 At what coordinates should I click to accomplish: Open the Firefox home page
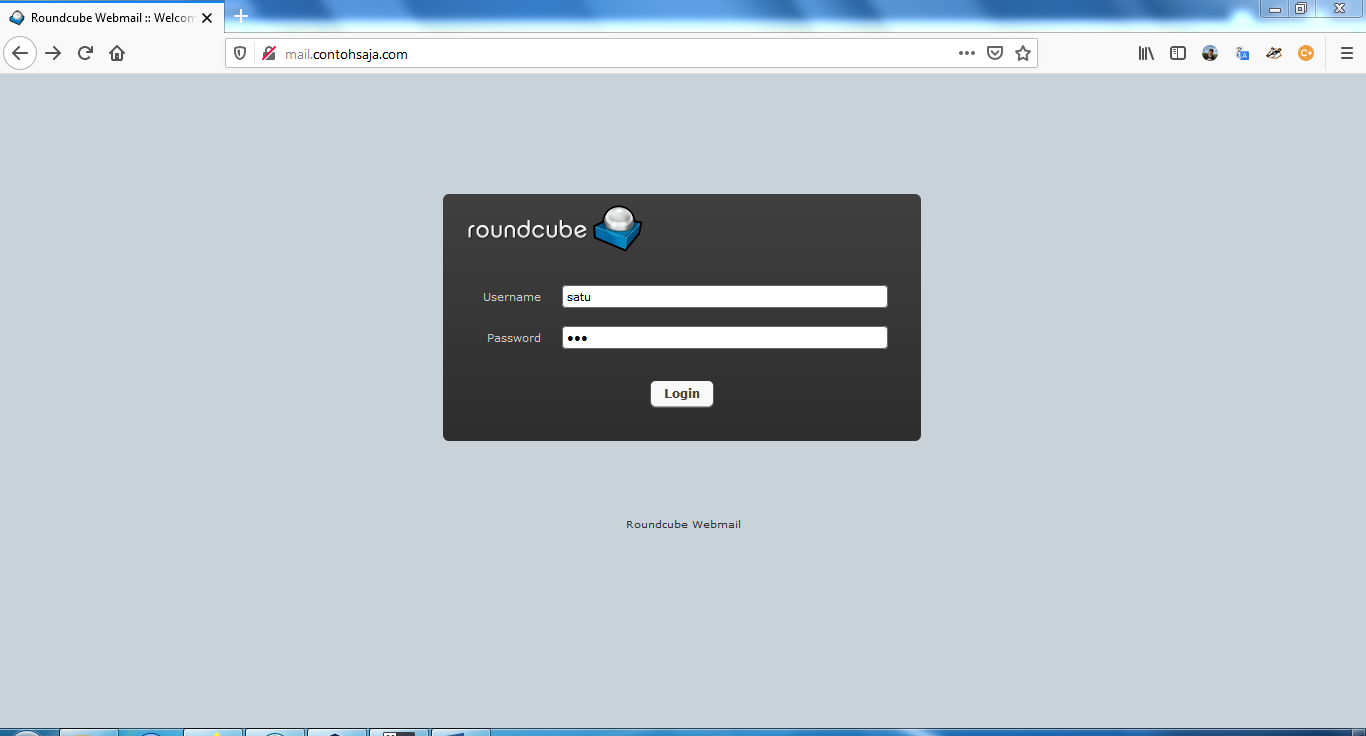tap(117, 53)
